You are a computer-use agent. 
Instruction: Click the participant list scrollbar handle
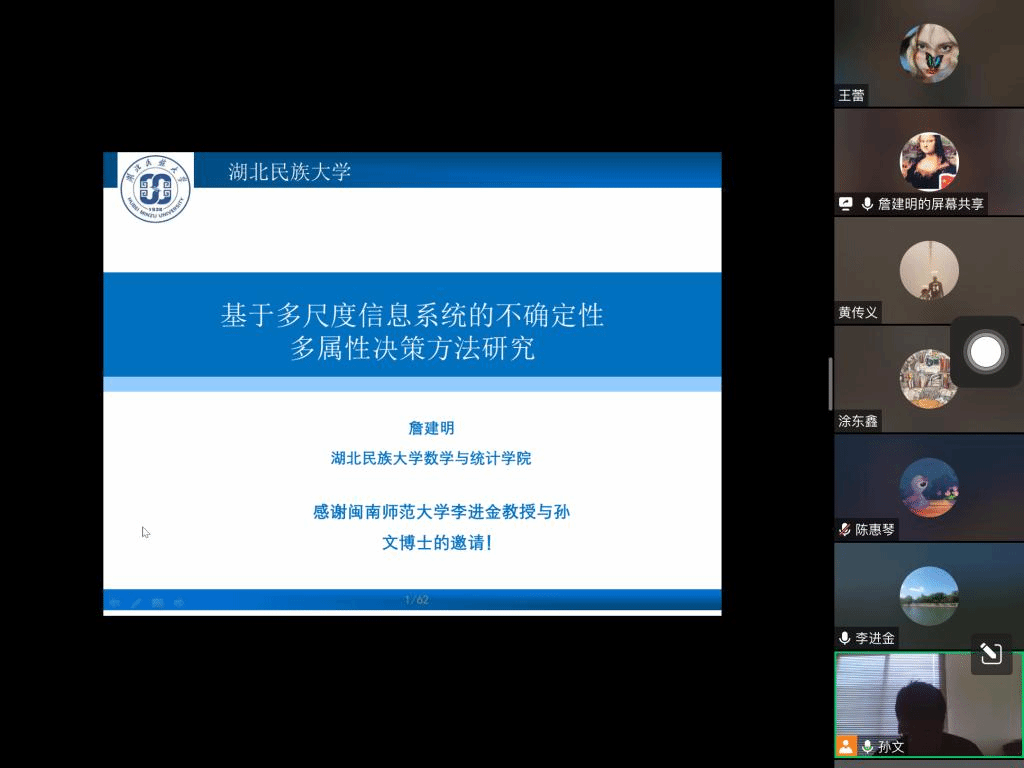pos(830,384)
